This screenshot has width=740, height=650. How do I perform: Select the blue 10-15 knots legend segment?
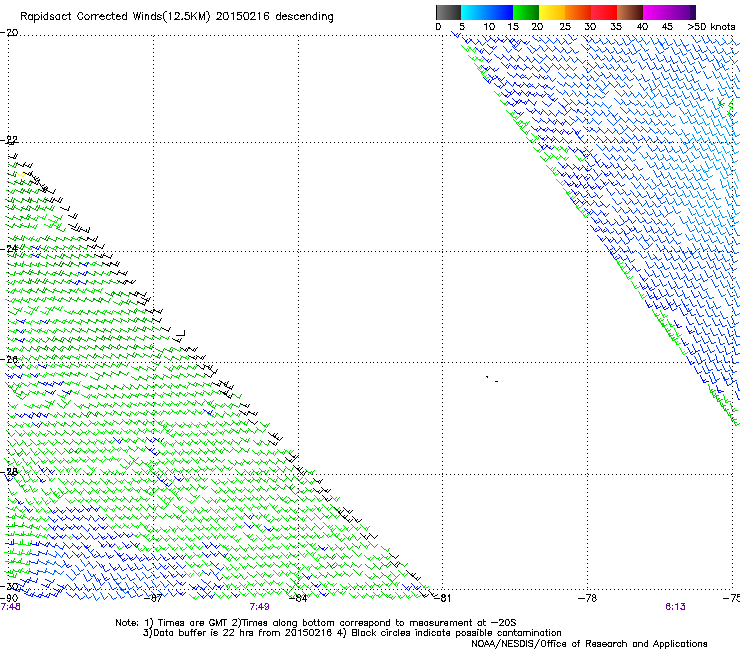click(500, 12)
